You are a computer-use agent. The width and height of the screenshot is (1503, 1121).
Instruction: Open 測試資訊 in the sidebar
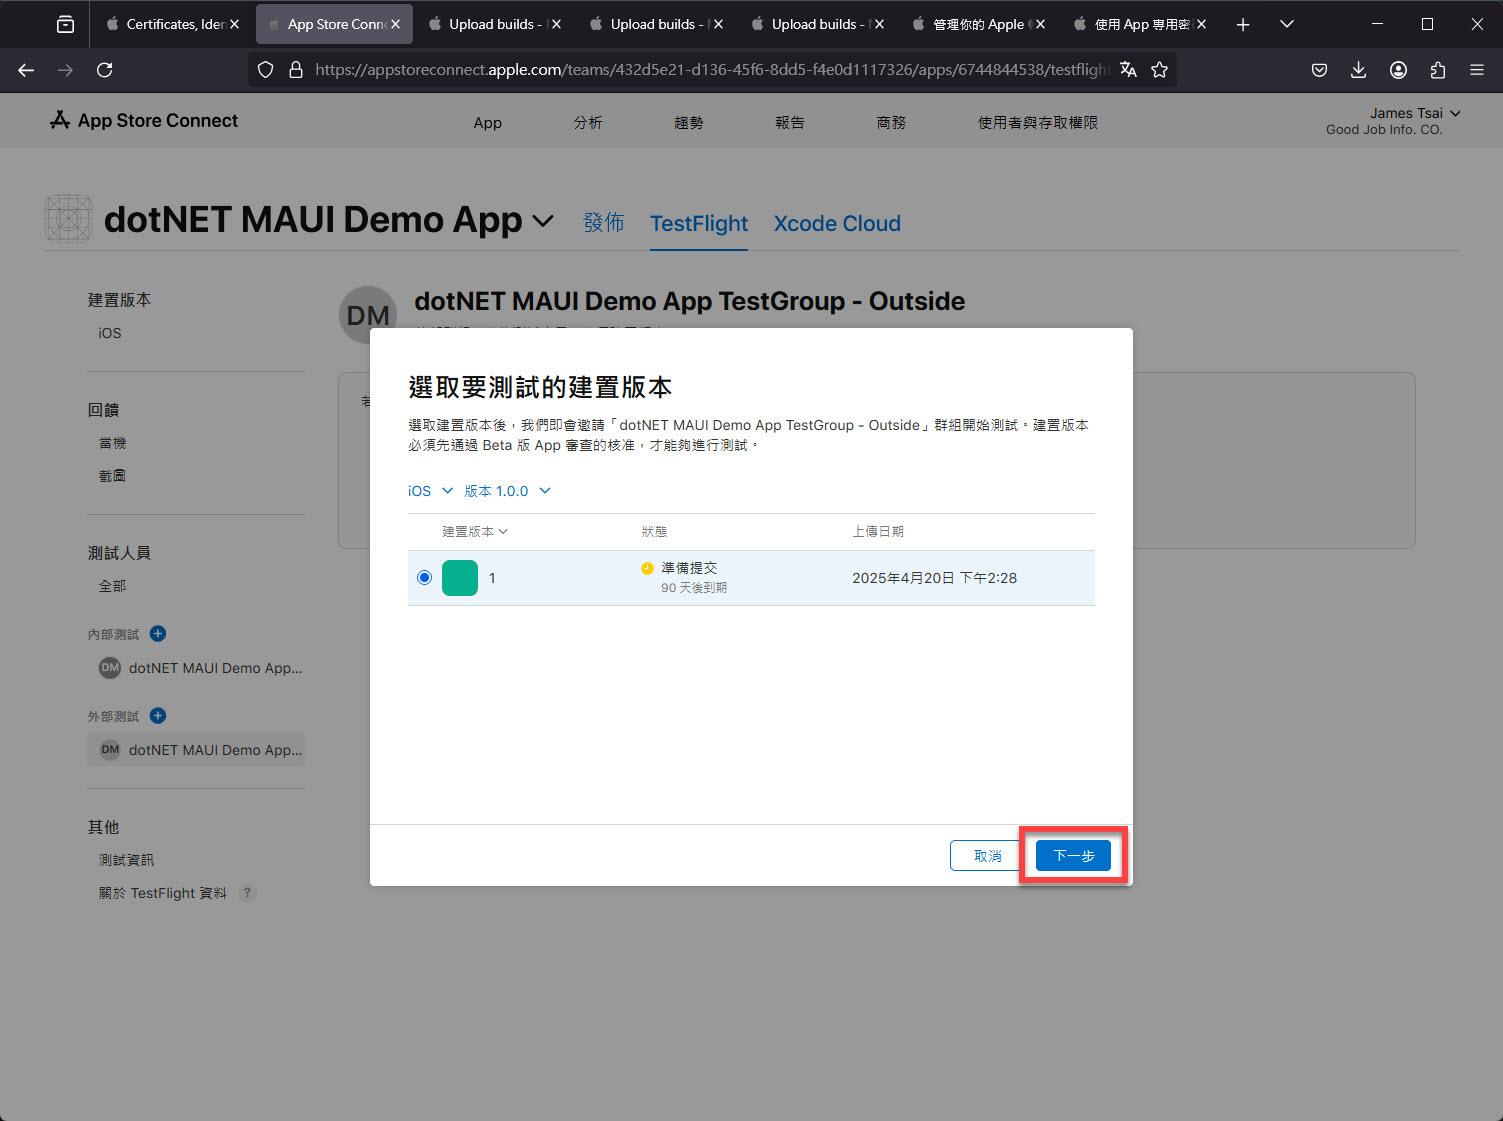point(126,860)
